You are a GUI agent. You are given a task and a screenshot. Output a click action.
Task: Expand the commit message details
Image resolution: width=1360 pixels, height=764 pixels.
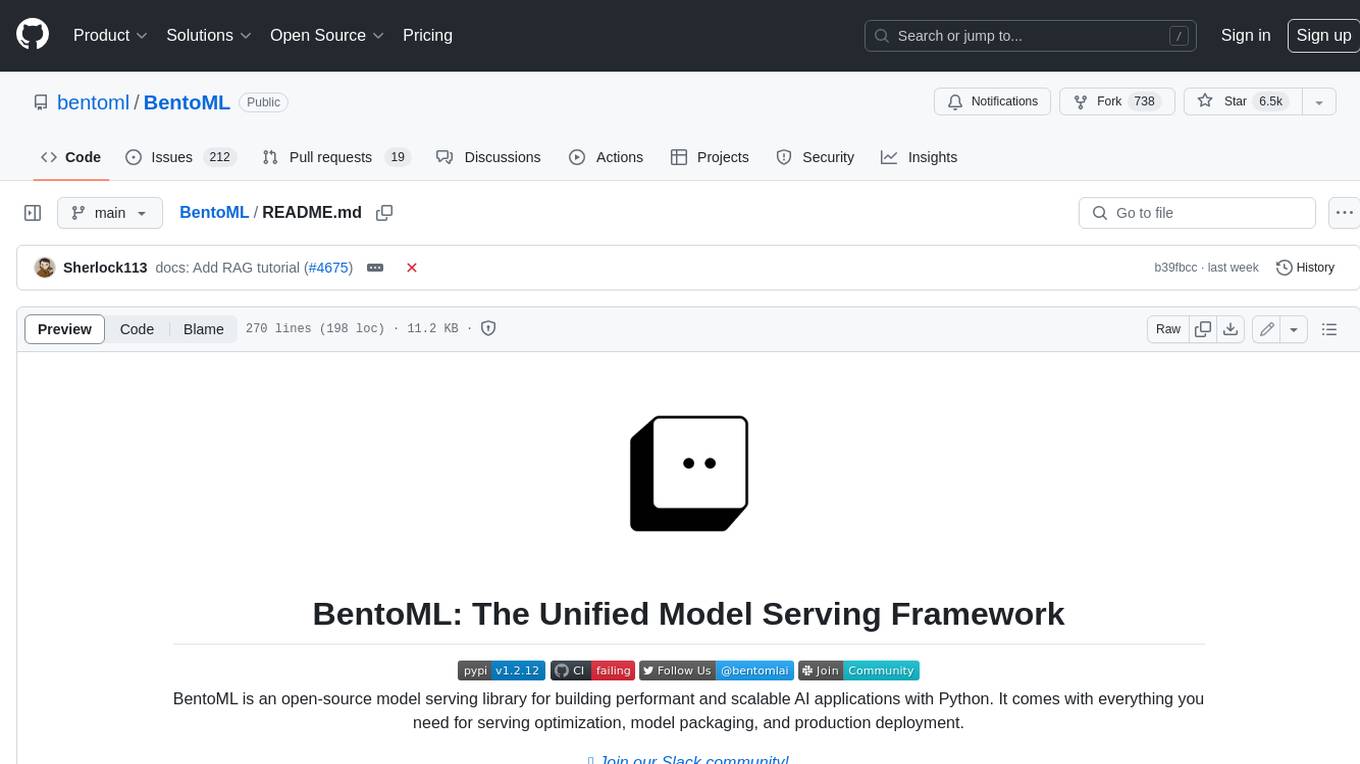(375, 268)
